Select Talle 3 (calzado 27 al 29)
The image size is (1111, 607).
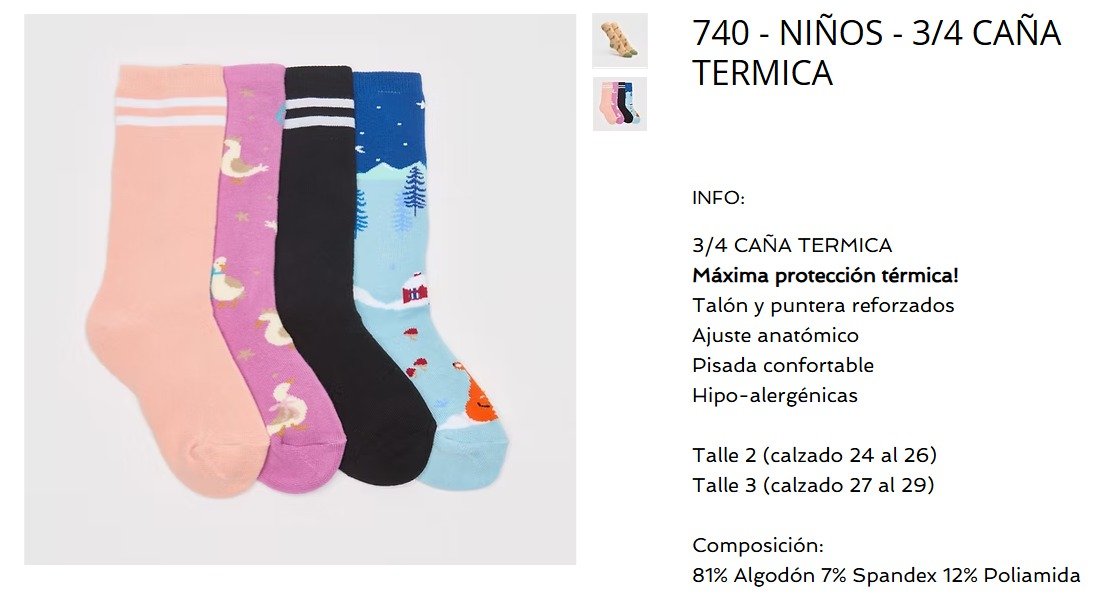(813, 485)
